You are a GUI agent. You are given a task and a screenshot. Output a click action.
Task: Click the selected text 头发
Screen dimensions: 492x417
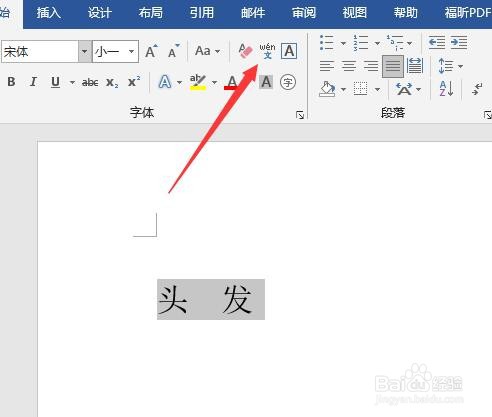tap(211, 299)
